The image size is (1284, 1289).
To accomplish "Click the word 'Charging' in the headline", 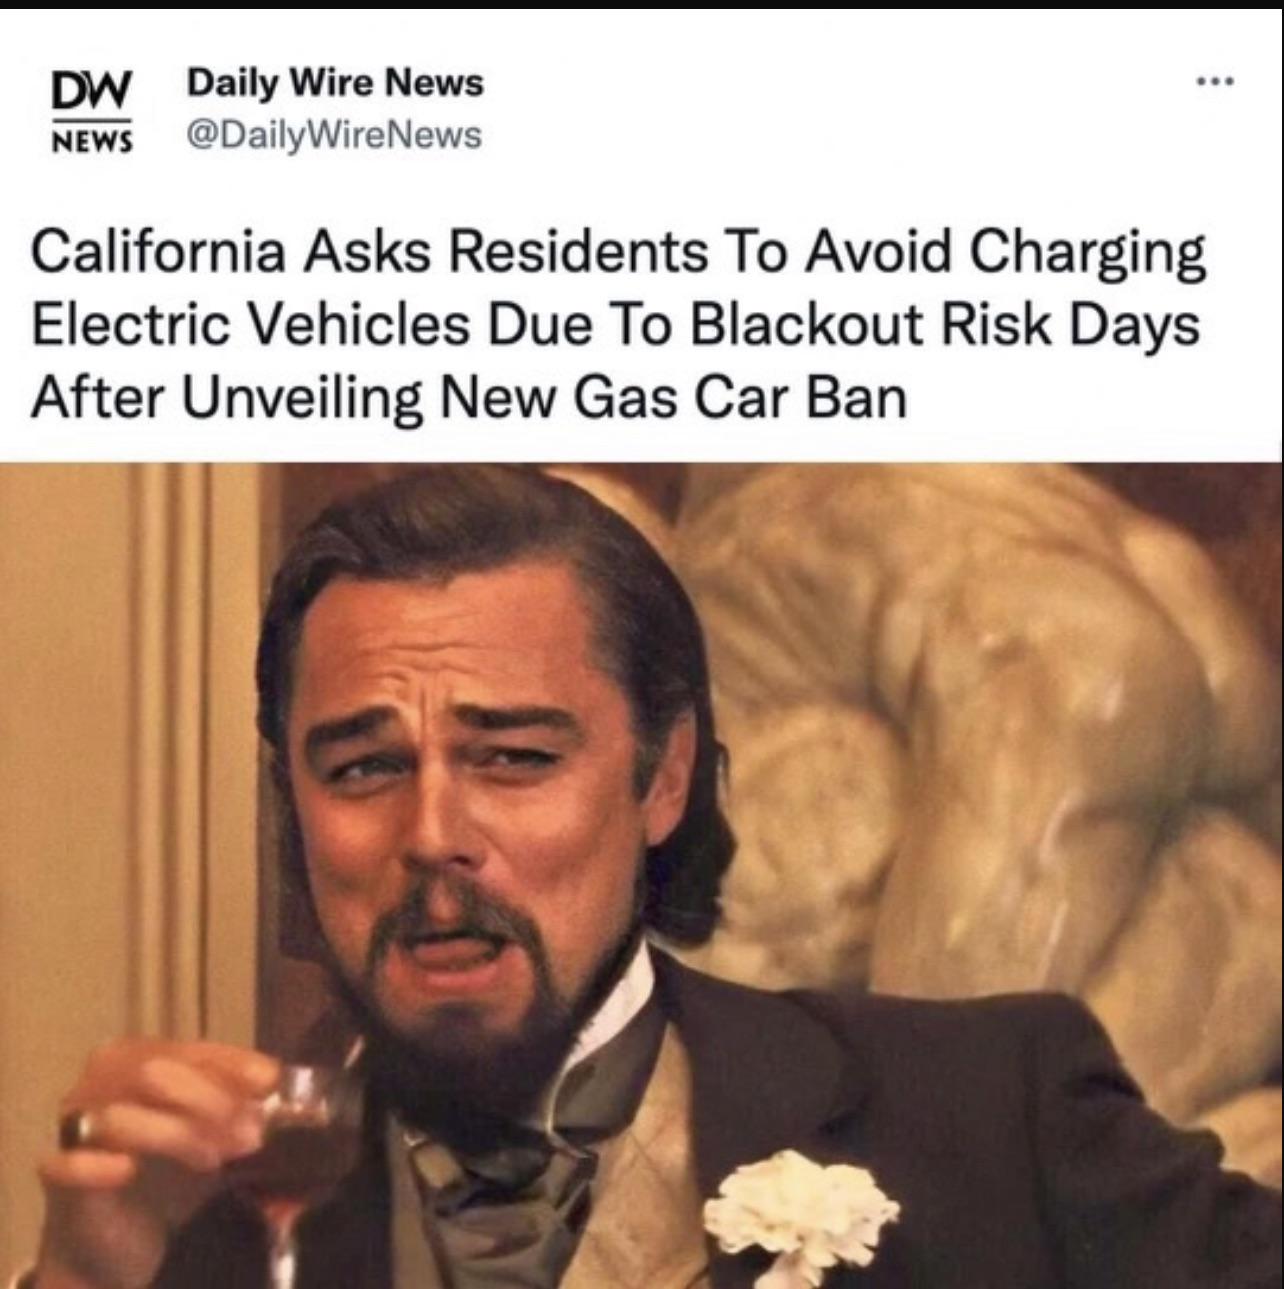I will [x=1086, y=252].
